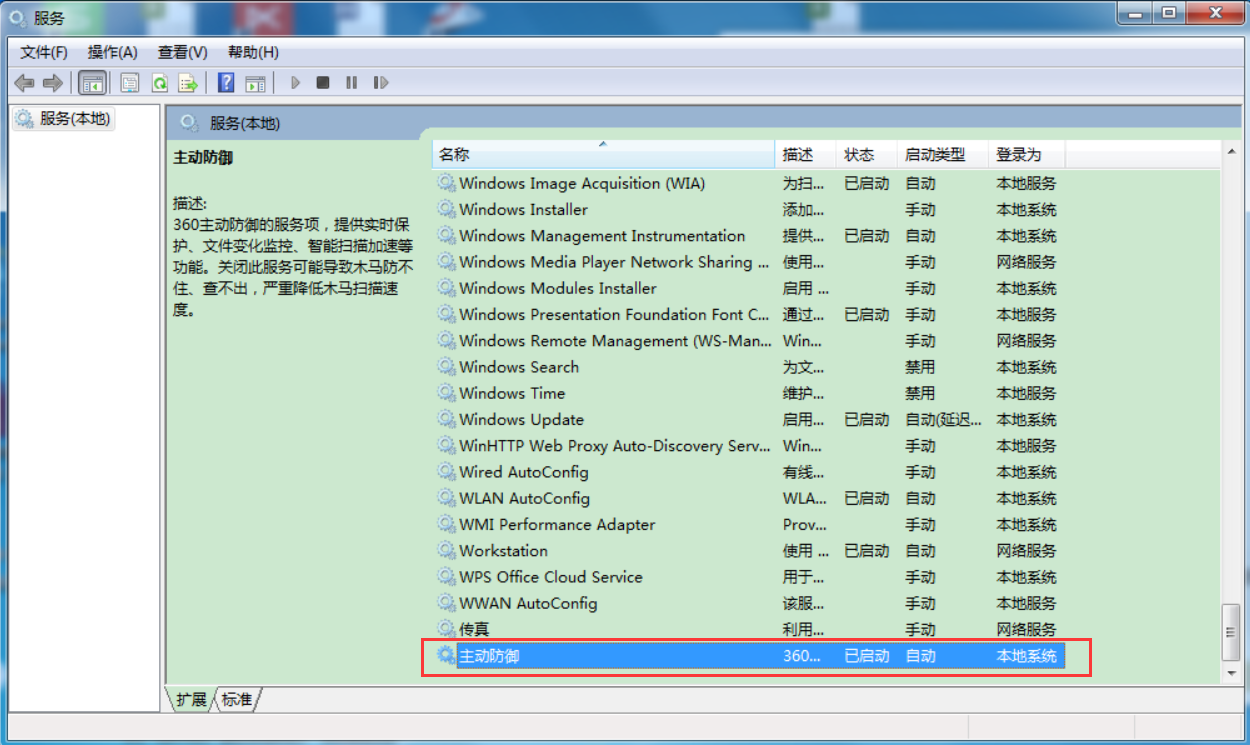Click 禁用 startup type of Windows Search

click(920, 367)
